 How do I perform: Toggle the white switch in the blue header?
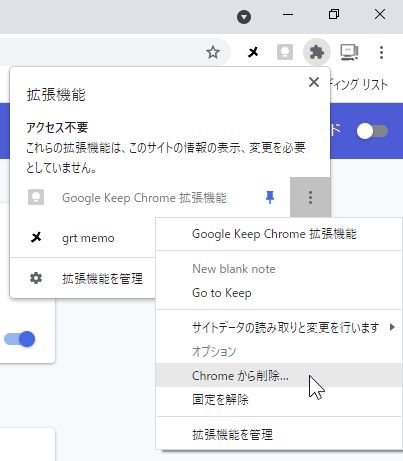(372, 131)
